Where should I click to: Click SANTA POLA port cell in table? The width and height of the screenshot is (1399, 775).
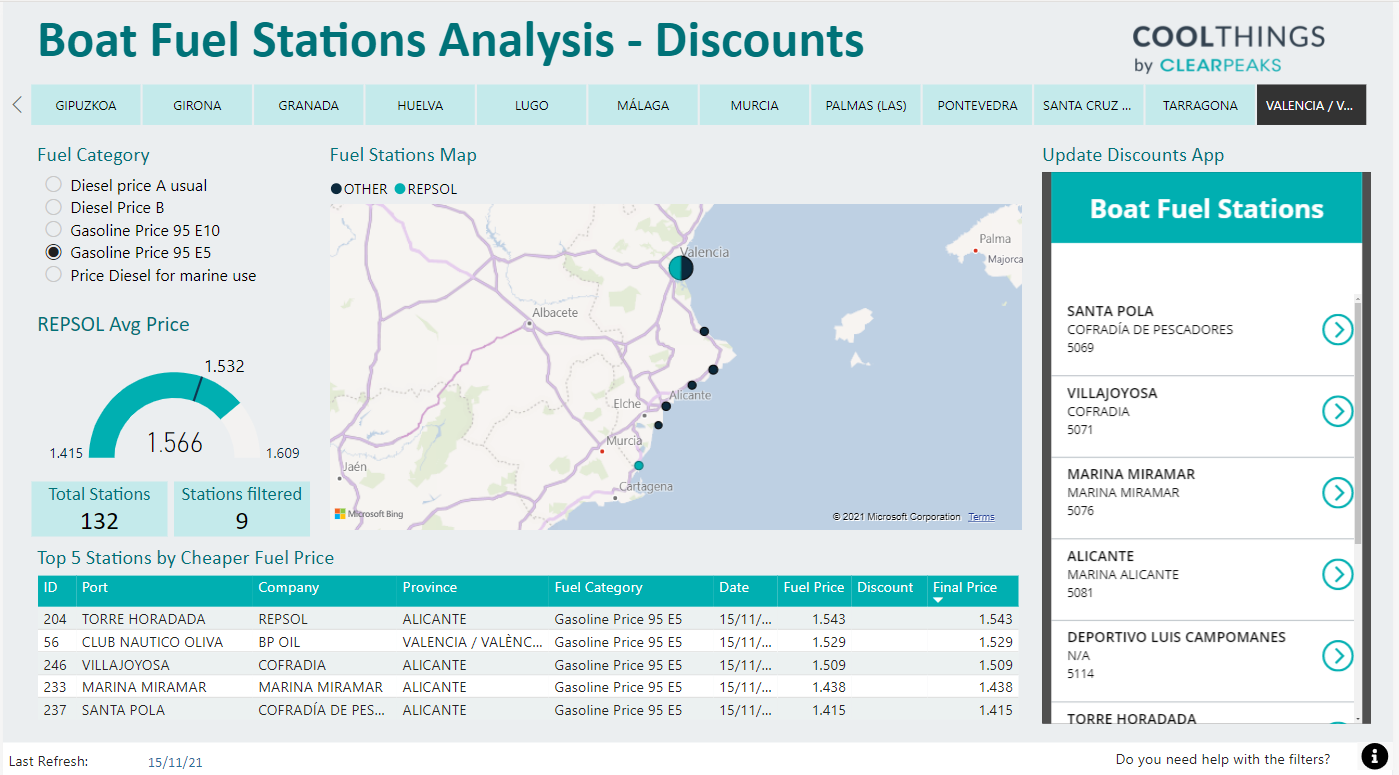[x=124, y=710]
